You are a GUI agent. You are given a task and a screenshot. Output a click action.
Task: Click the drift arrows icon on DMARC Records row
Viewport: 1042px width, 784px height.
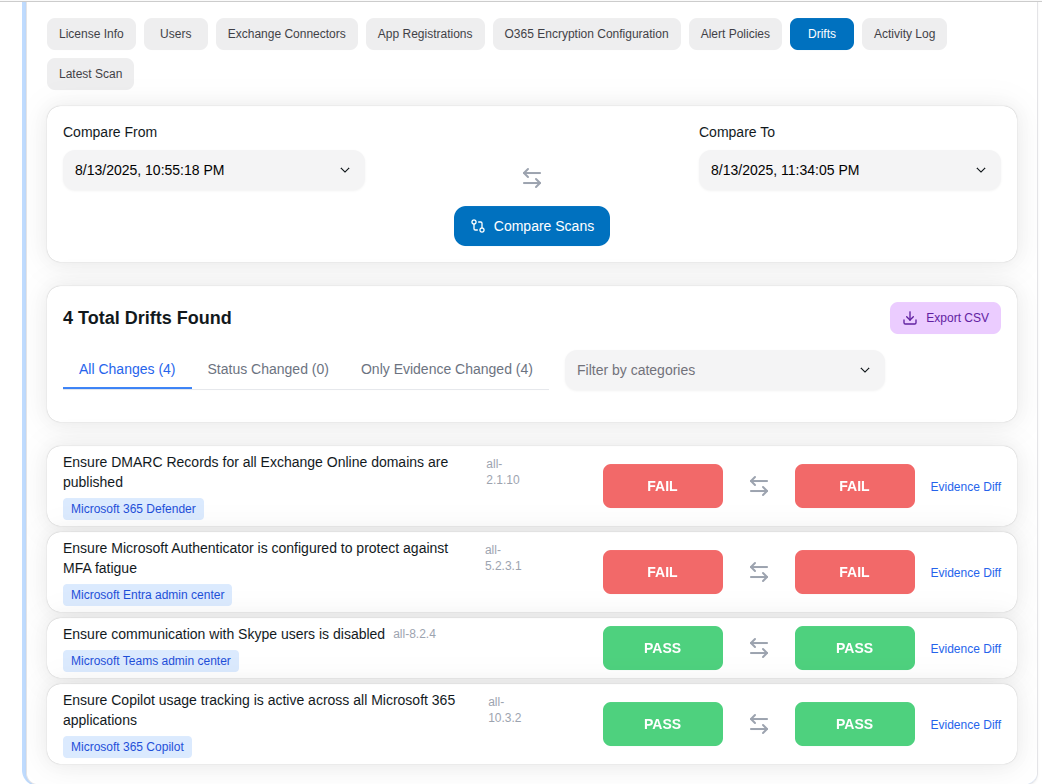point(759,486)
